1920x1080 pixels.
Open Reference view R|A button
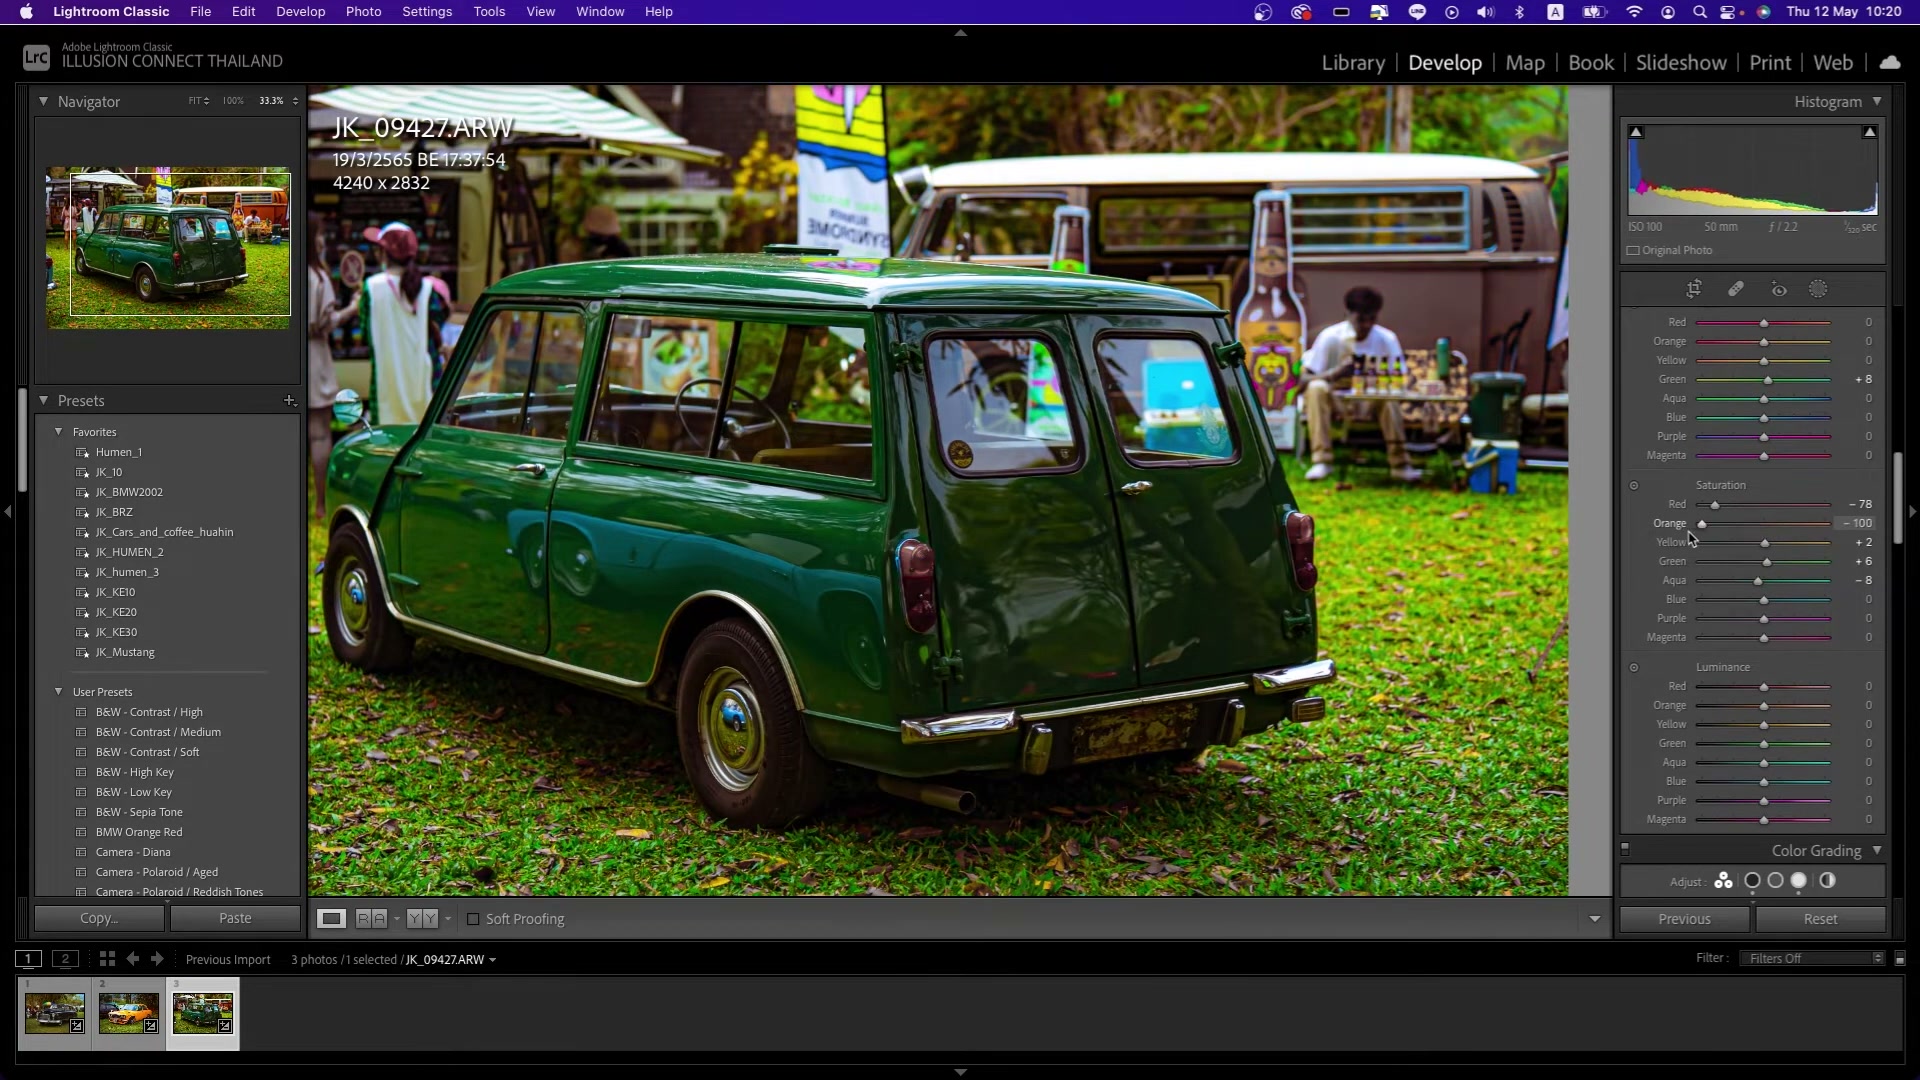(371, 919)
